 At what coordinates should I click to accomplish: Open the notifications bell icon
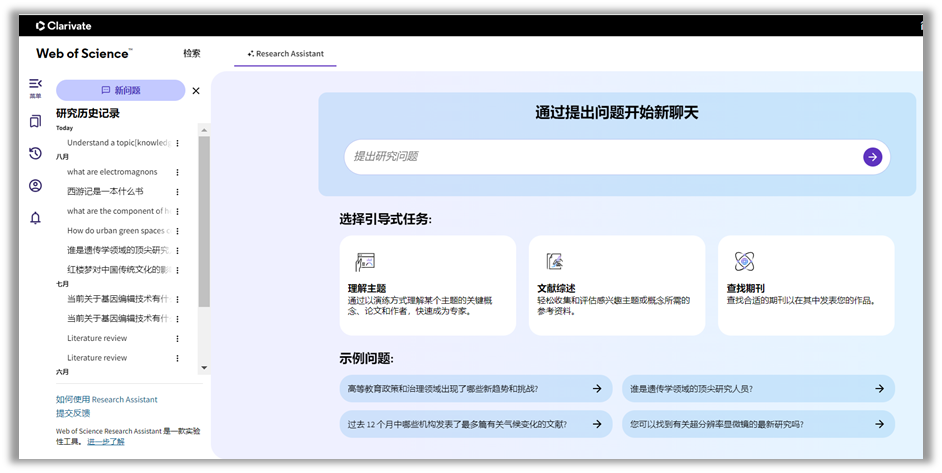tap(36, 217)
